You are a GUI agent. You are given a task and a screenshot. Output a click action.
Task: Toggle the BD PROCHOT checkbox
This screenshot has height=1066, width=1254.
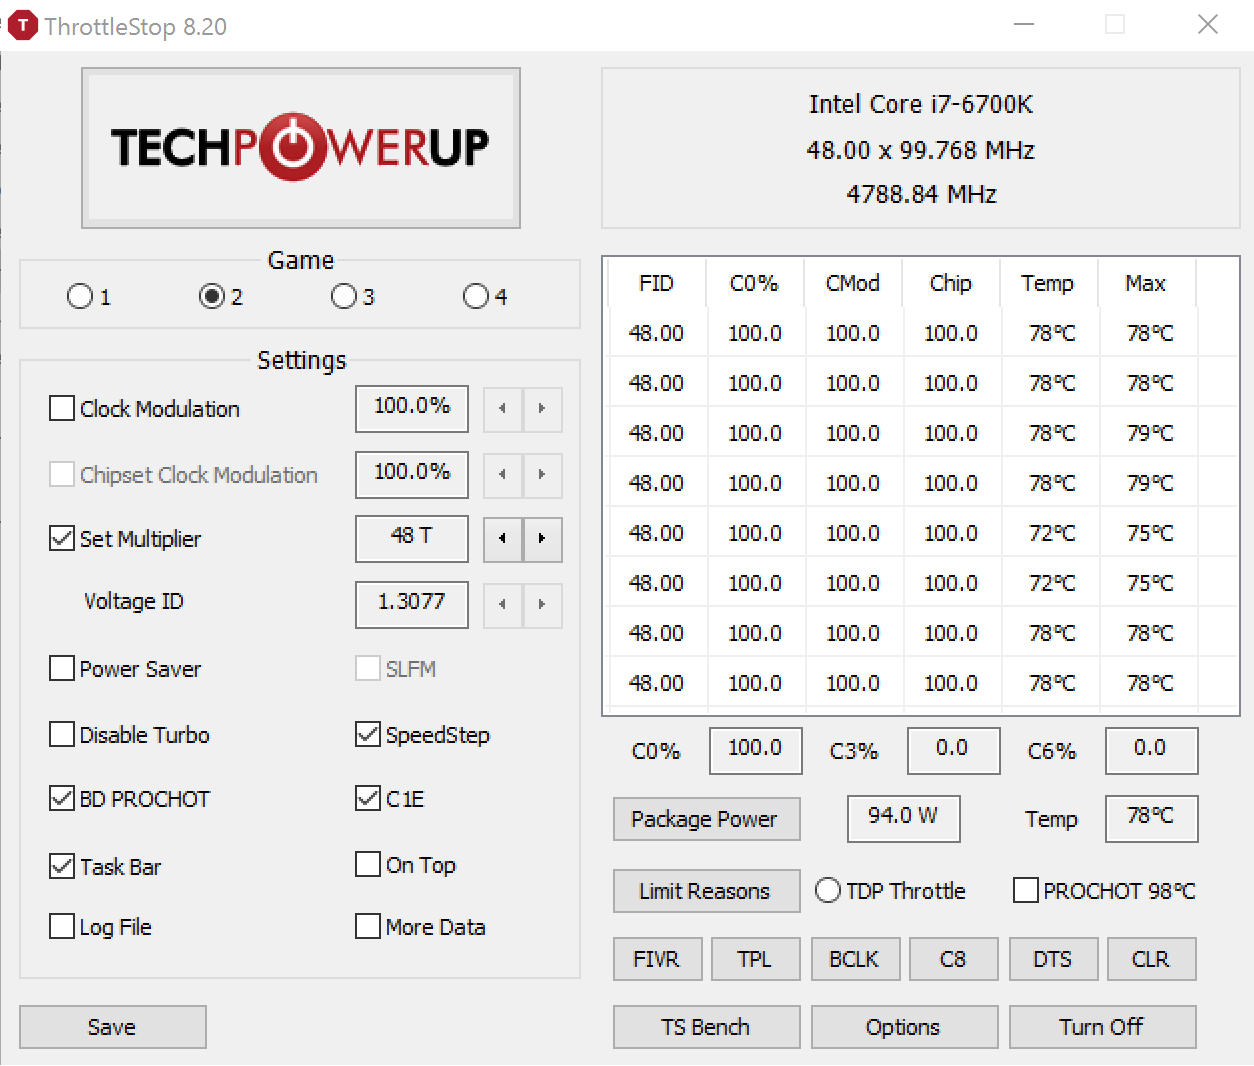click(x=62, y=799)
